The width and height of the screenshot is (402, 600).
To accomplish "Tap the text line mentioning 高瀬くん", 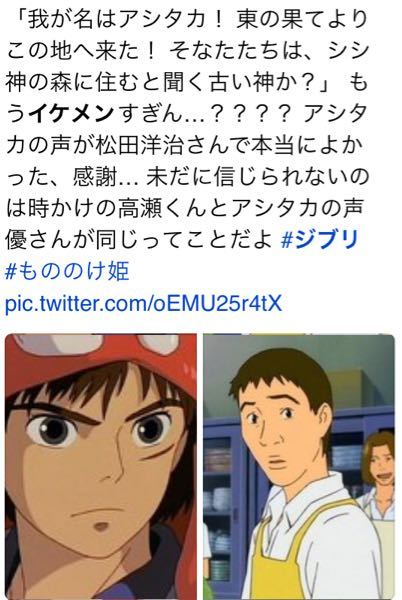I will click(x=184, y=207).
